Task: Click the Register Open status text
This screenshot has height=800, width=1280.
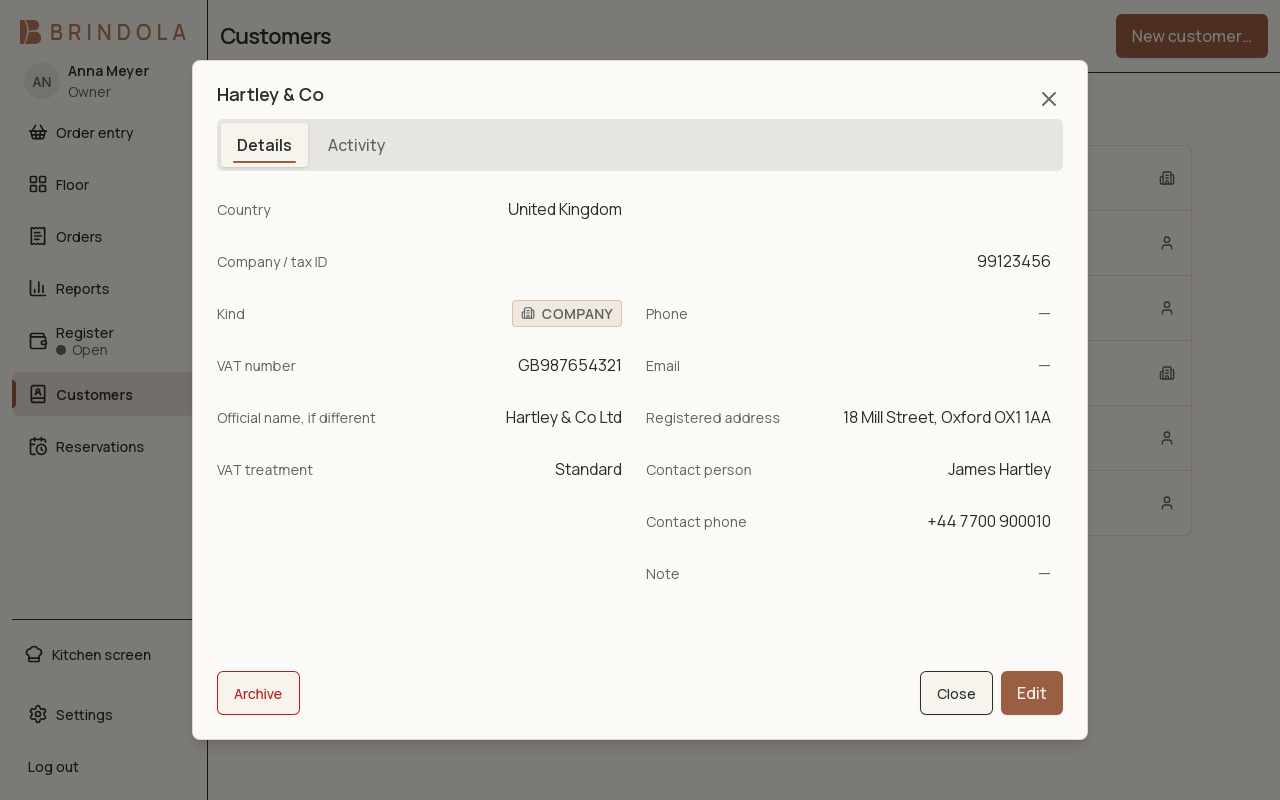Action: click(89, 350)
